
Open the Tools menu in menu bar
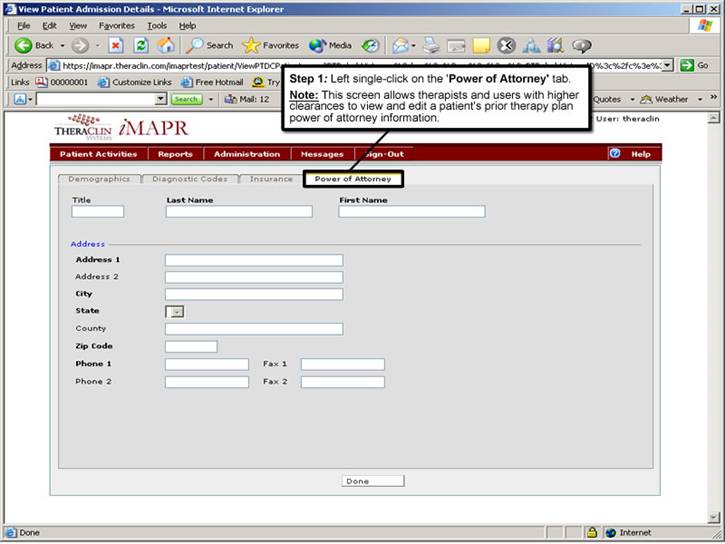click(x=157, y=25)
